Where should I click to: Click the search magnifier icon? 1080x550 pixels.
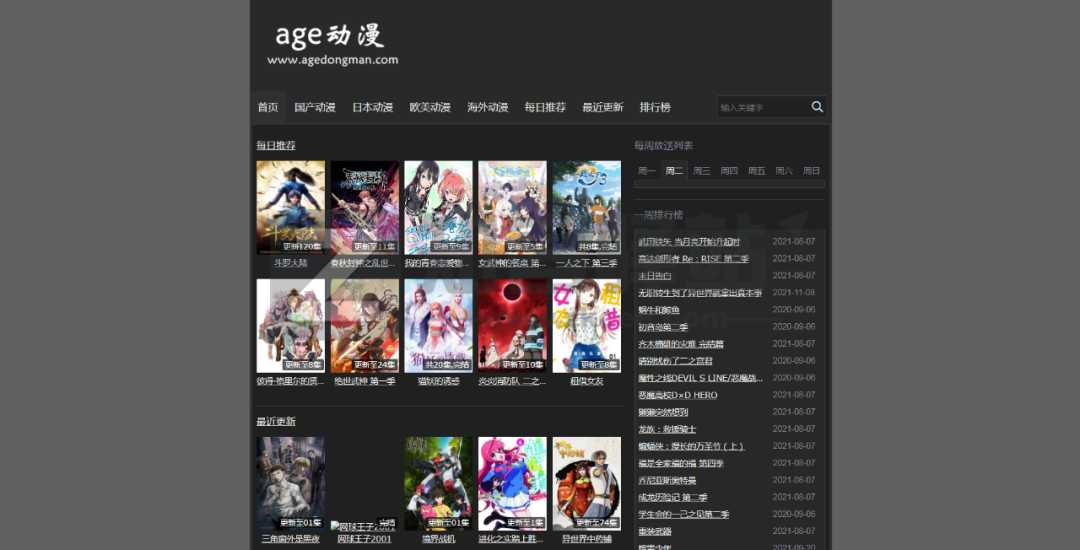point(817,107)
